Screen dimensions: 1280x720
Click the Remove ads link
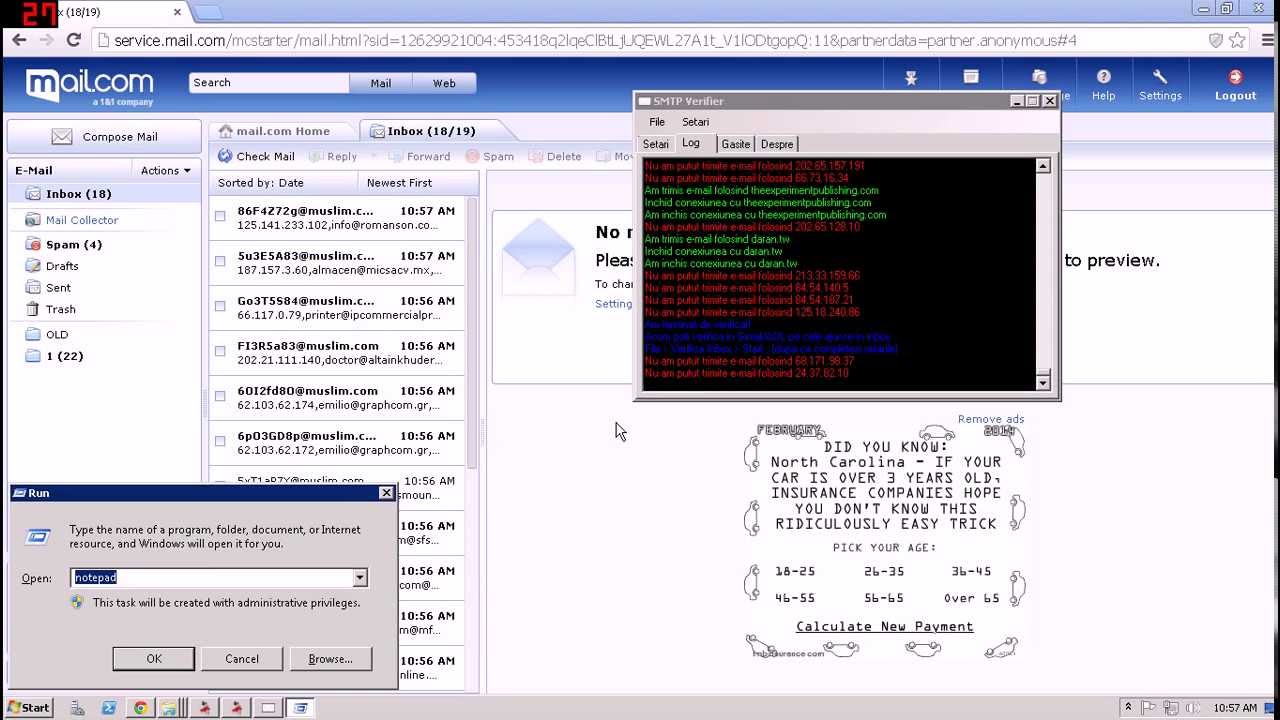pos(991,419)
